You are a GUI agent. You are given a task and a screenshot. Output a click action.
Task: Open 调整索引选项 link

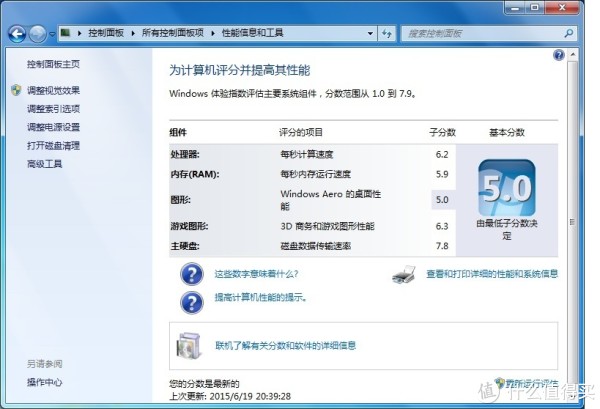point(53,109)
